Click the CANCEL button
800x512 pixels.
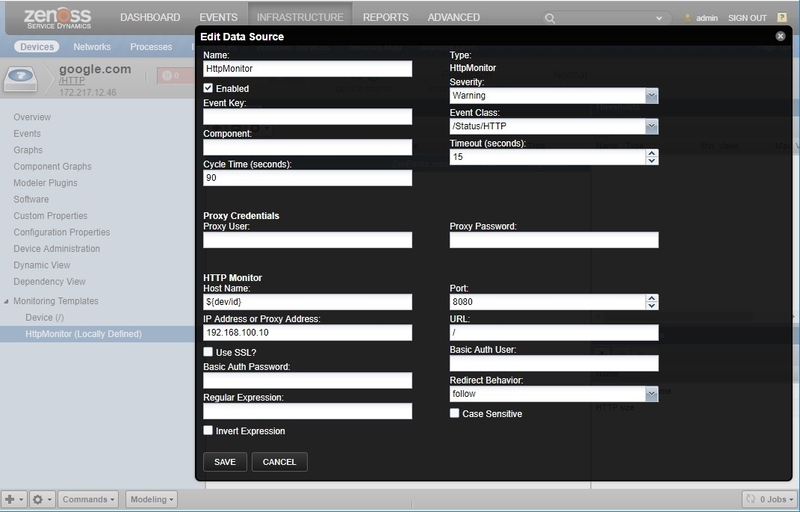click(x=280, y=462)
